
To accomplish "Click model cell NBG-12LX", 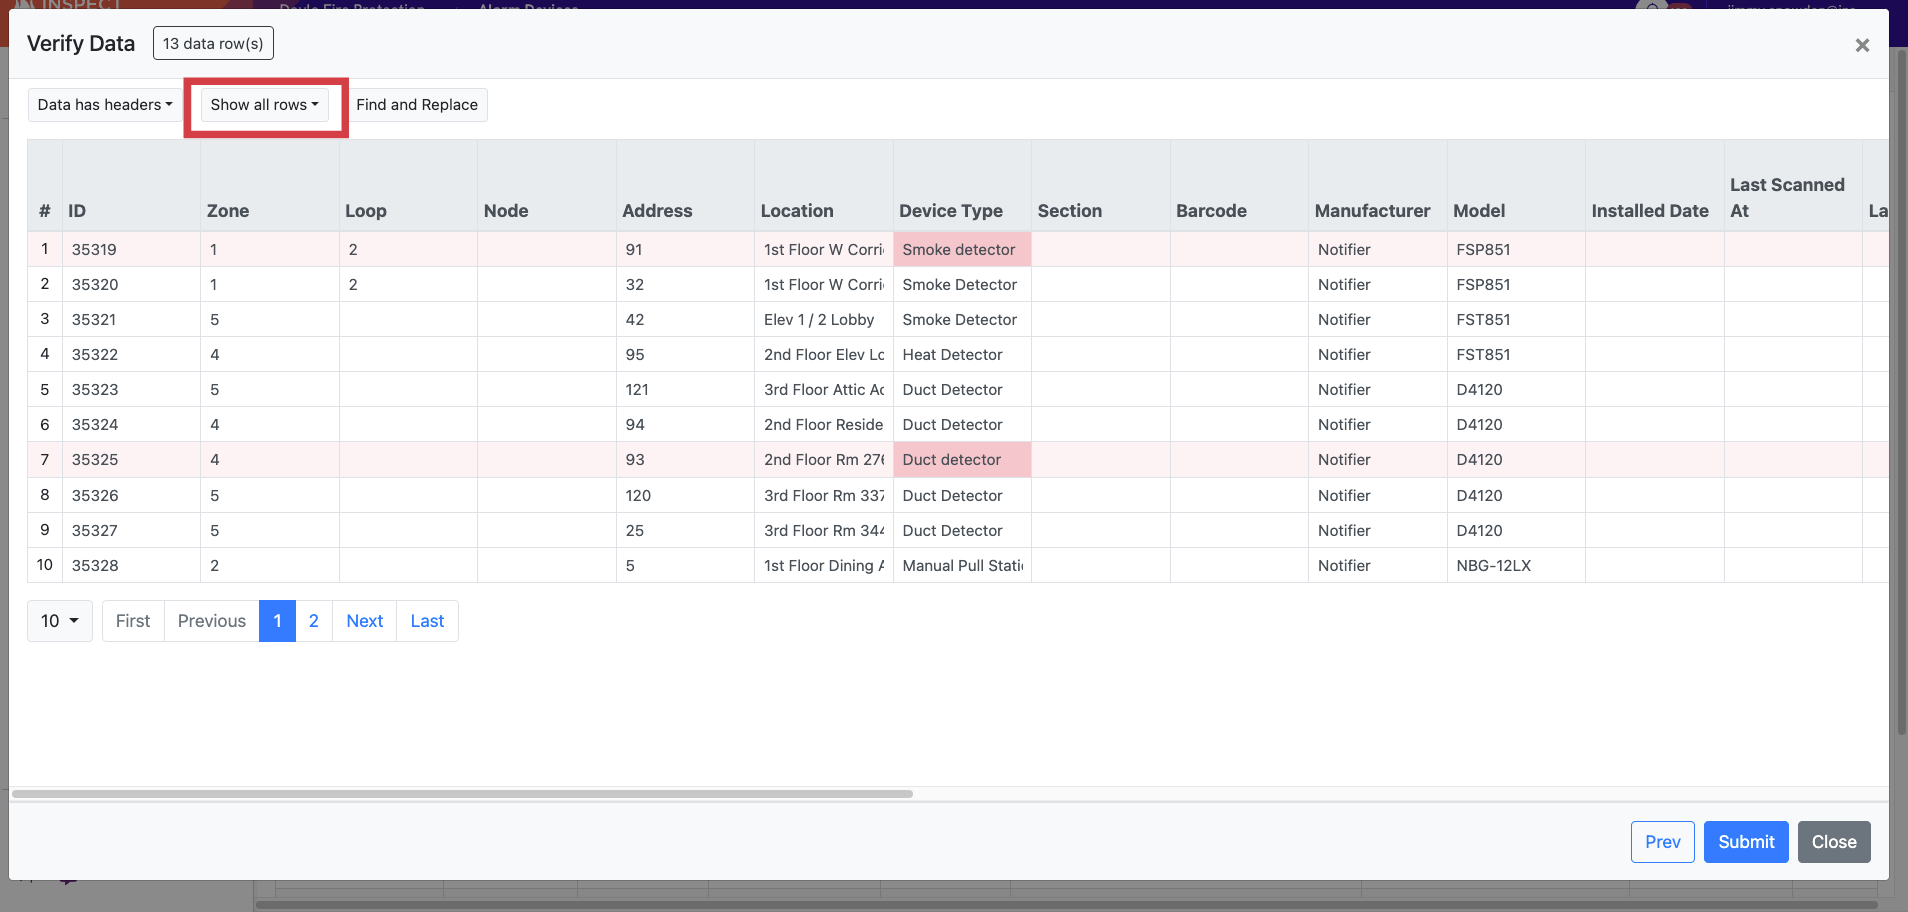I will 1516,566.
